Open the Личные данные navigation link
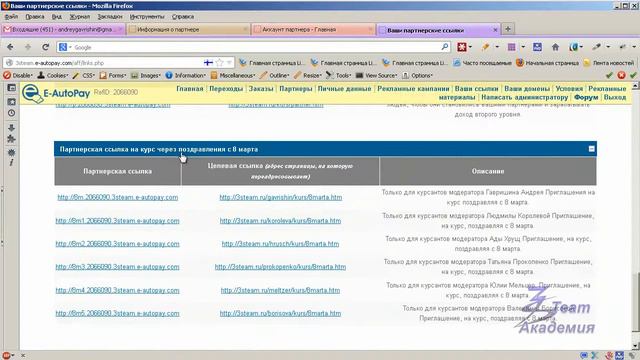This screenshot has height=360, width=640. point(344,89)
